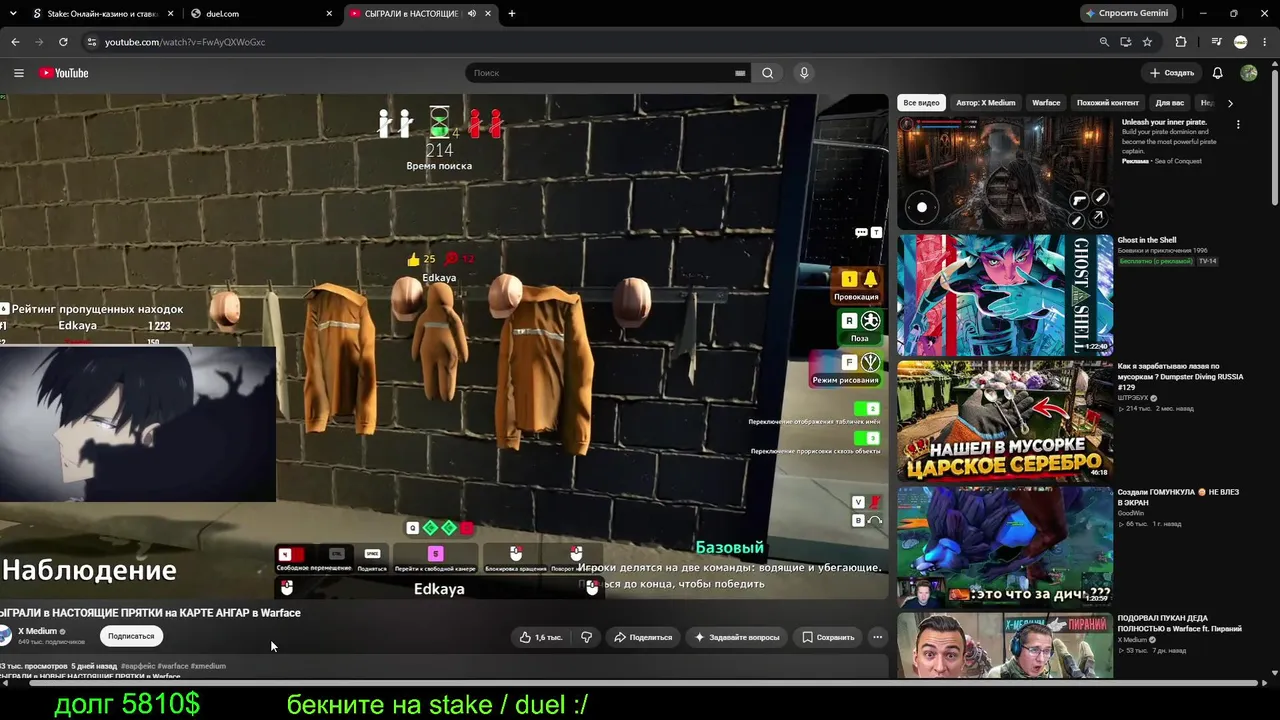Select the 'Warface' filter chip
Viewport: 1280px width, 720px height.
(x=1046, y=103)
